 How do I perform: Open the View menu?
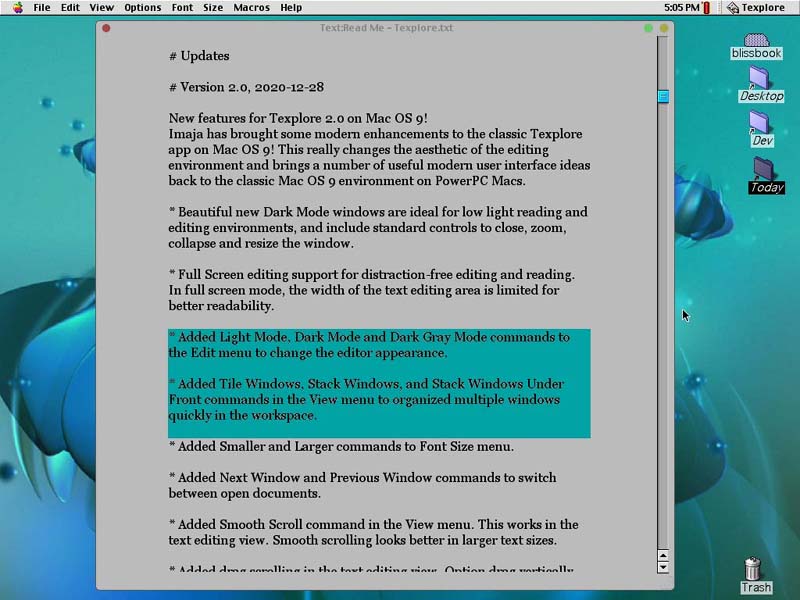pyautogui.click(x=102, y=8)
